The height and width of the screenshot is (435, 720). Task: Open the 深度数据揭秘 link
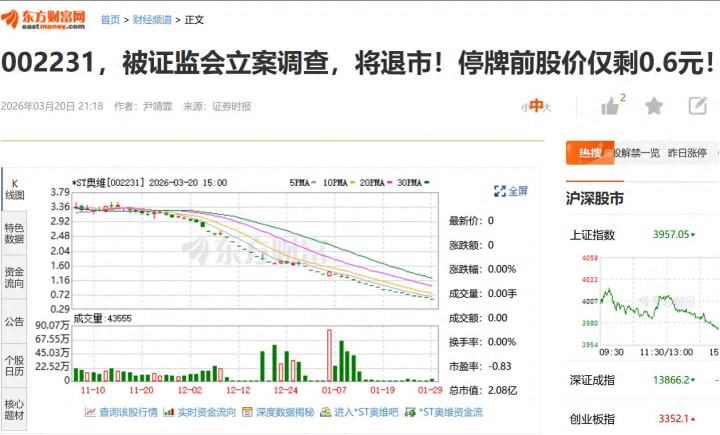point(285,412)
